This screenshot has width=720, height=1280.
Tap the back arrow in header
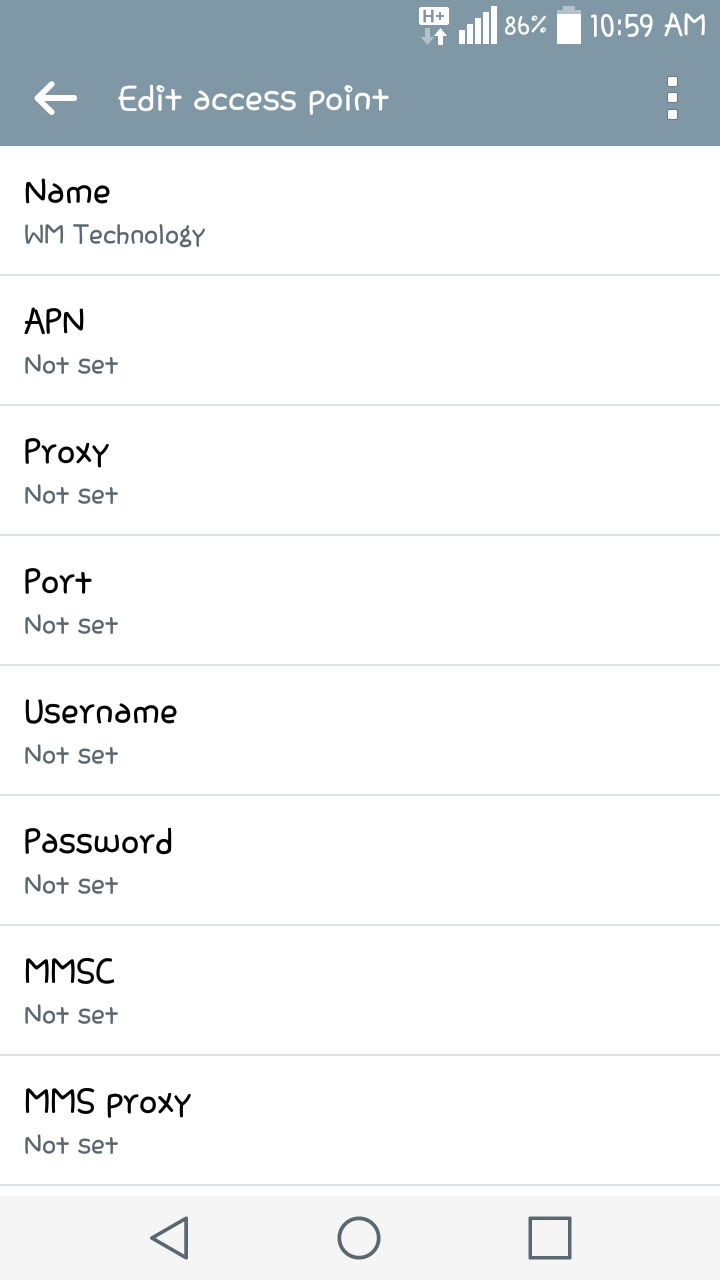(55, 98)
